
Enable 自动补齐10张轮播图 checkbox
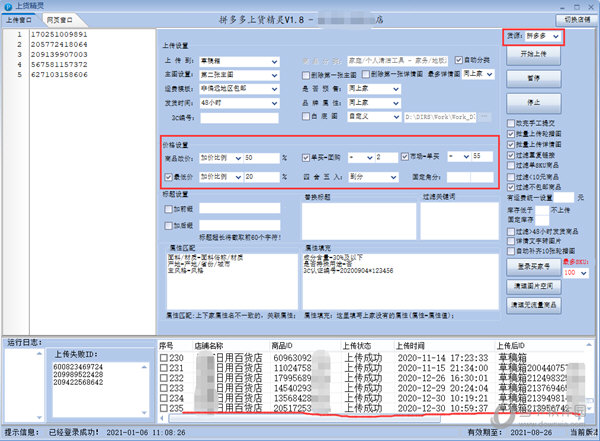point(510,251)
